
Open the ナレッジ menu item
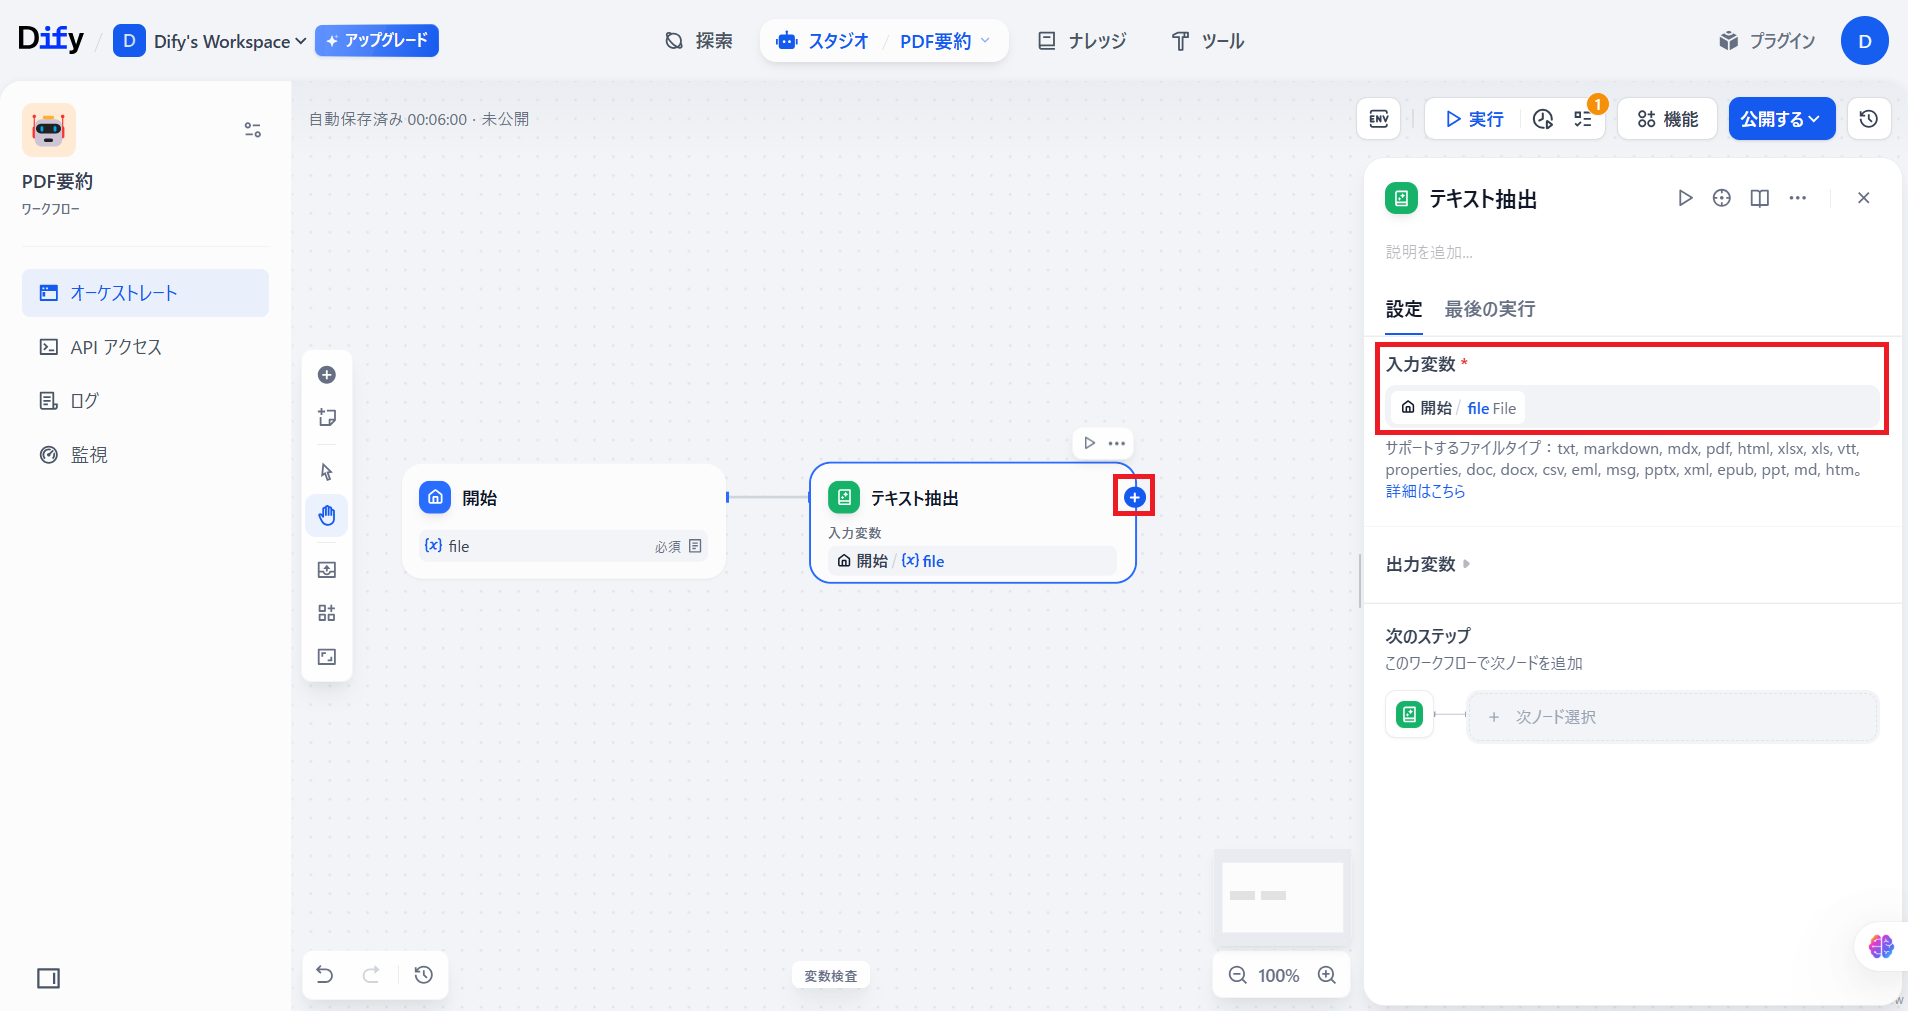[x=1083, y=41]
